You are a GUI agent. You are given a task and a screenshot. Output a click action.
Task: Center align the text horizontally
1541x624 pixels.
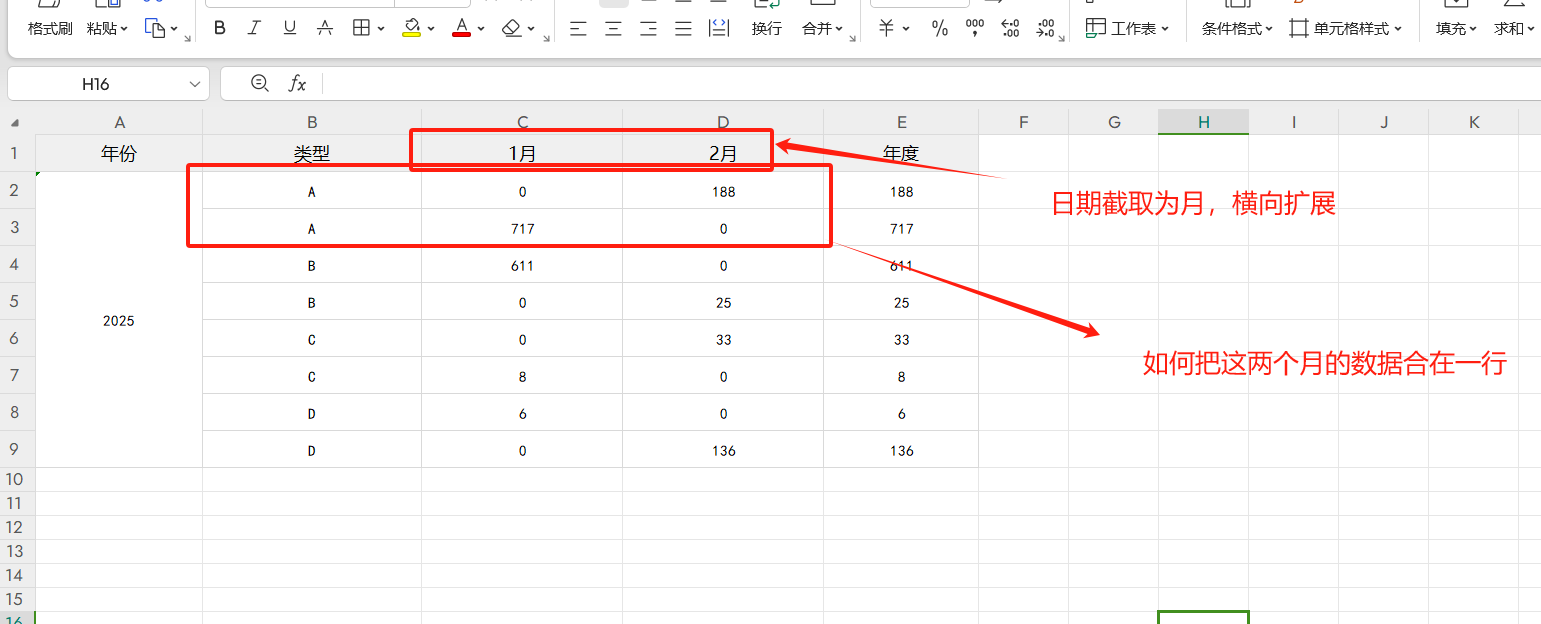[x=613, y=28]
